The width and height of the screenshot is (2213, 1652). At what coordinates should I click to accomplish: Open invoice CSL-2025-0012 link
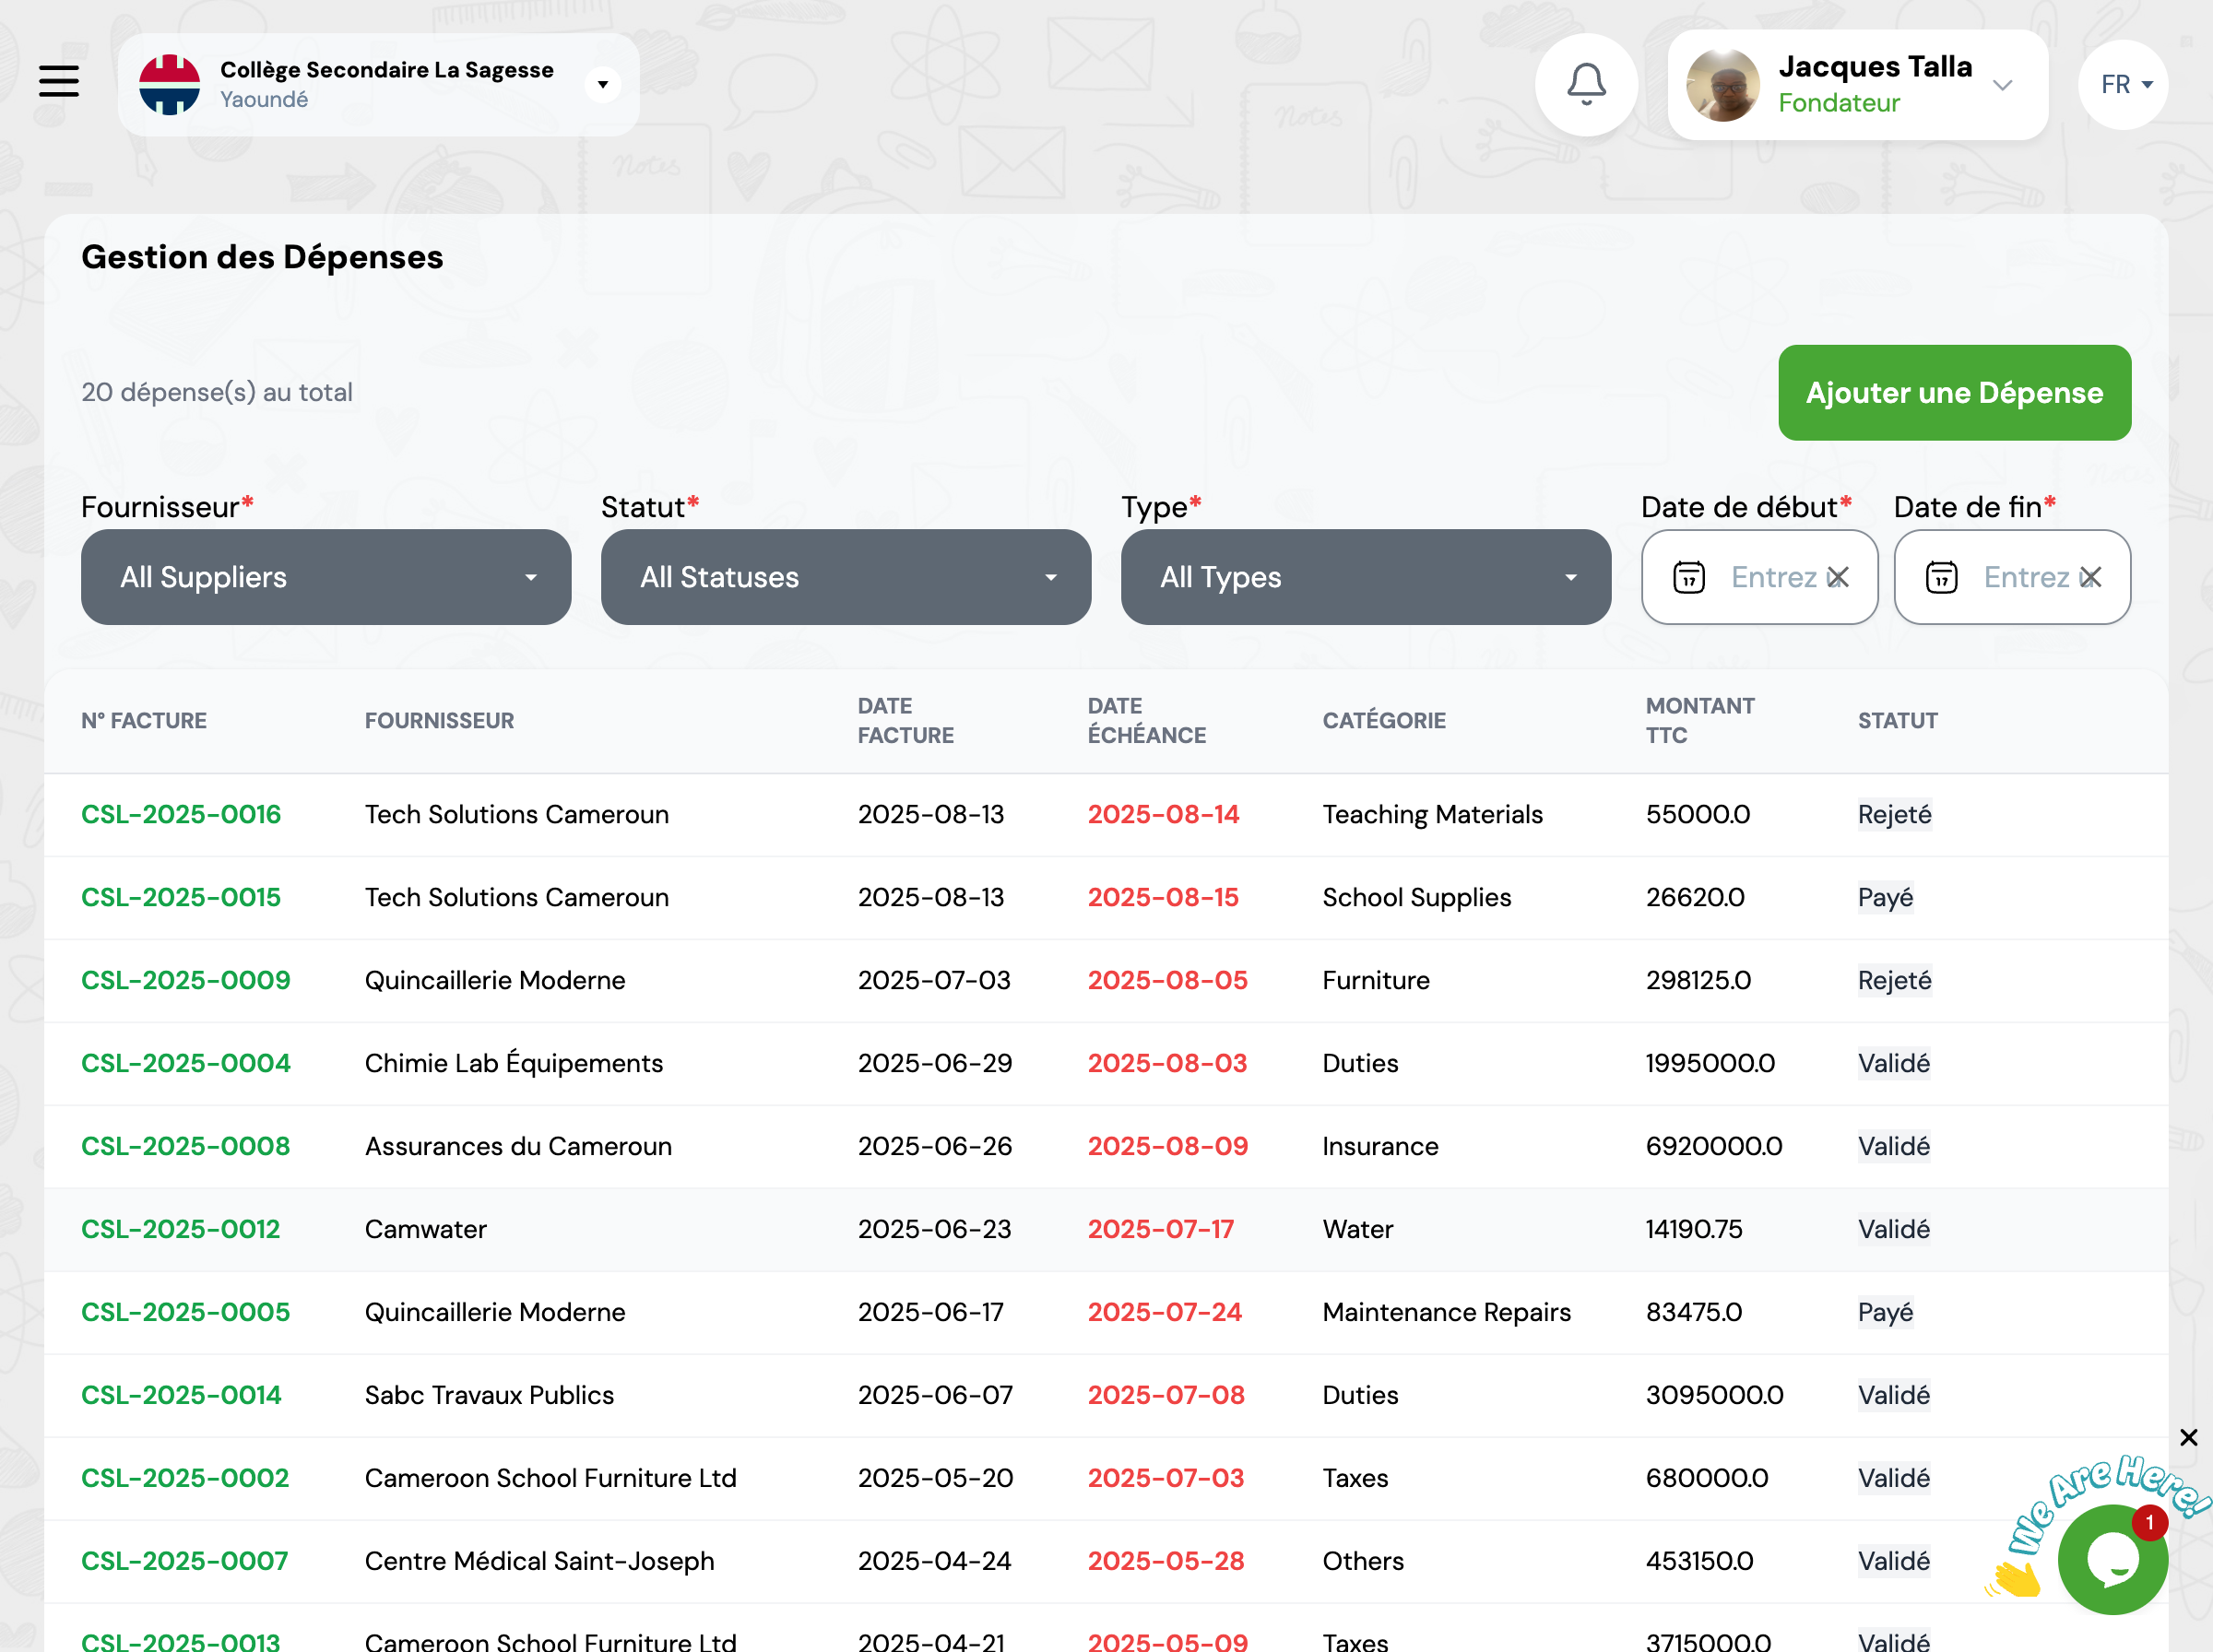coord(181,1229)
